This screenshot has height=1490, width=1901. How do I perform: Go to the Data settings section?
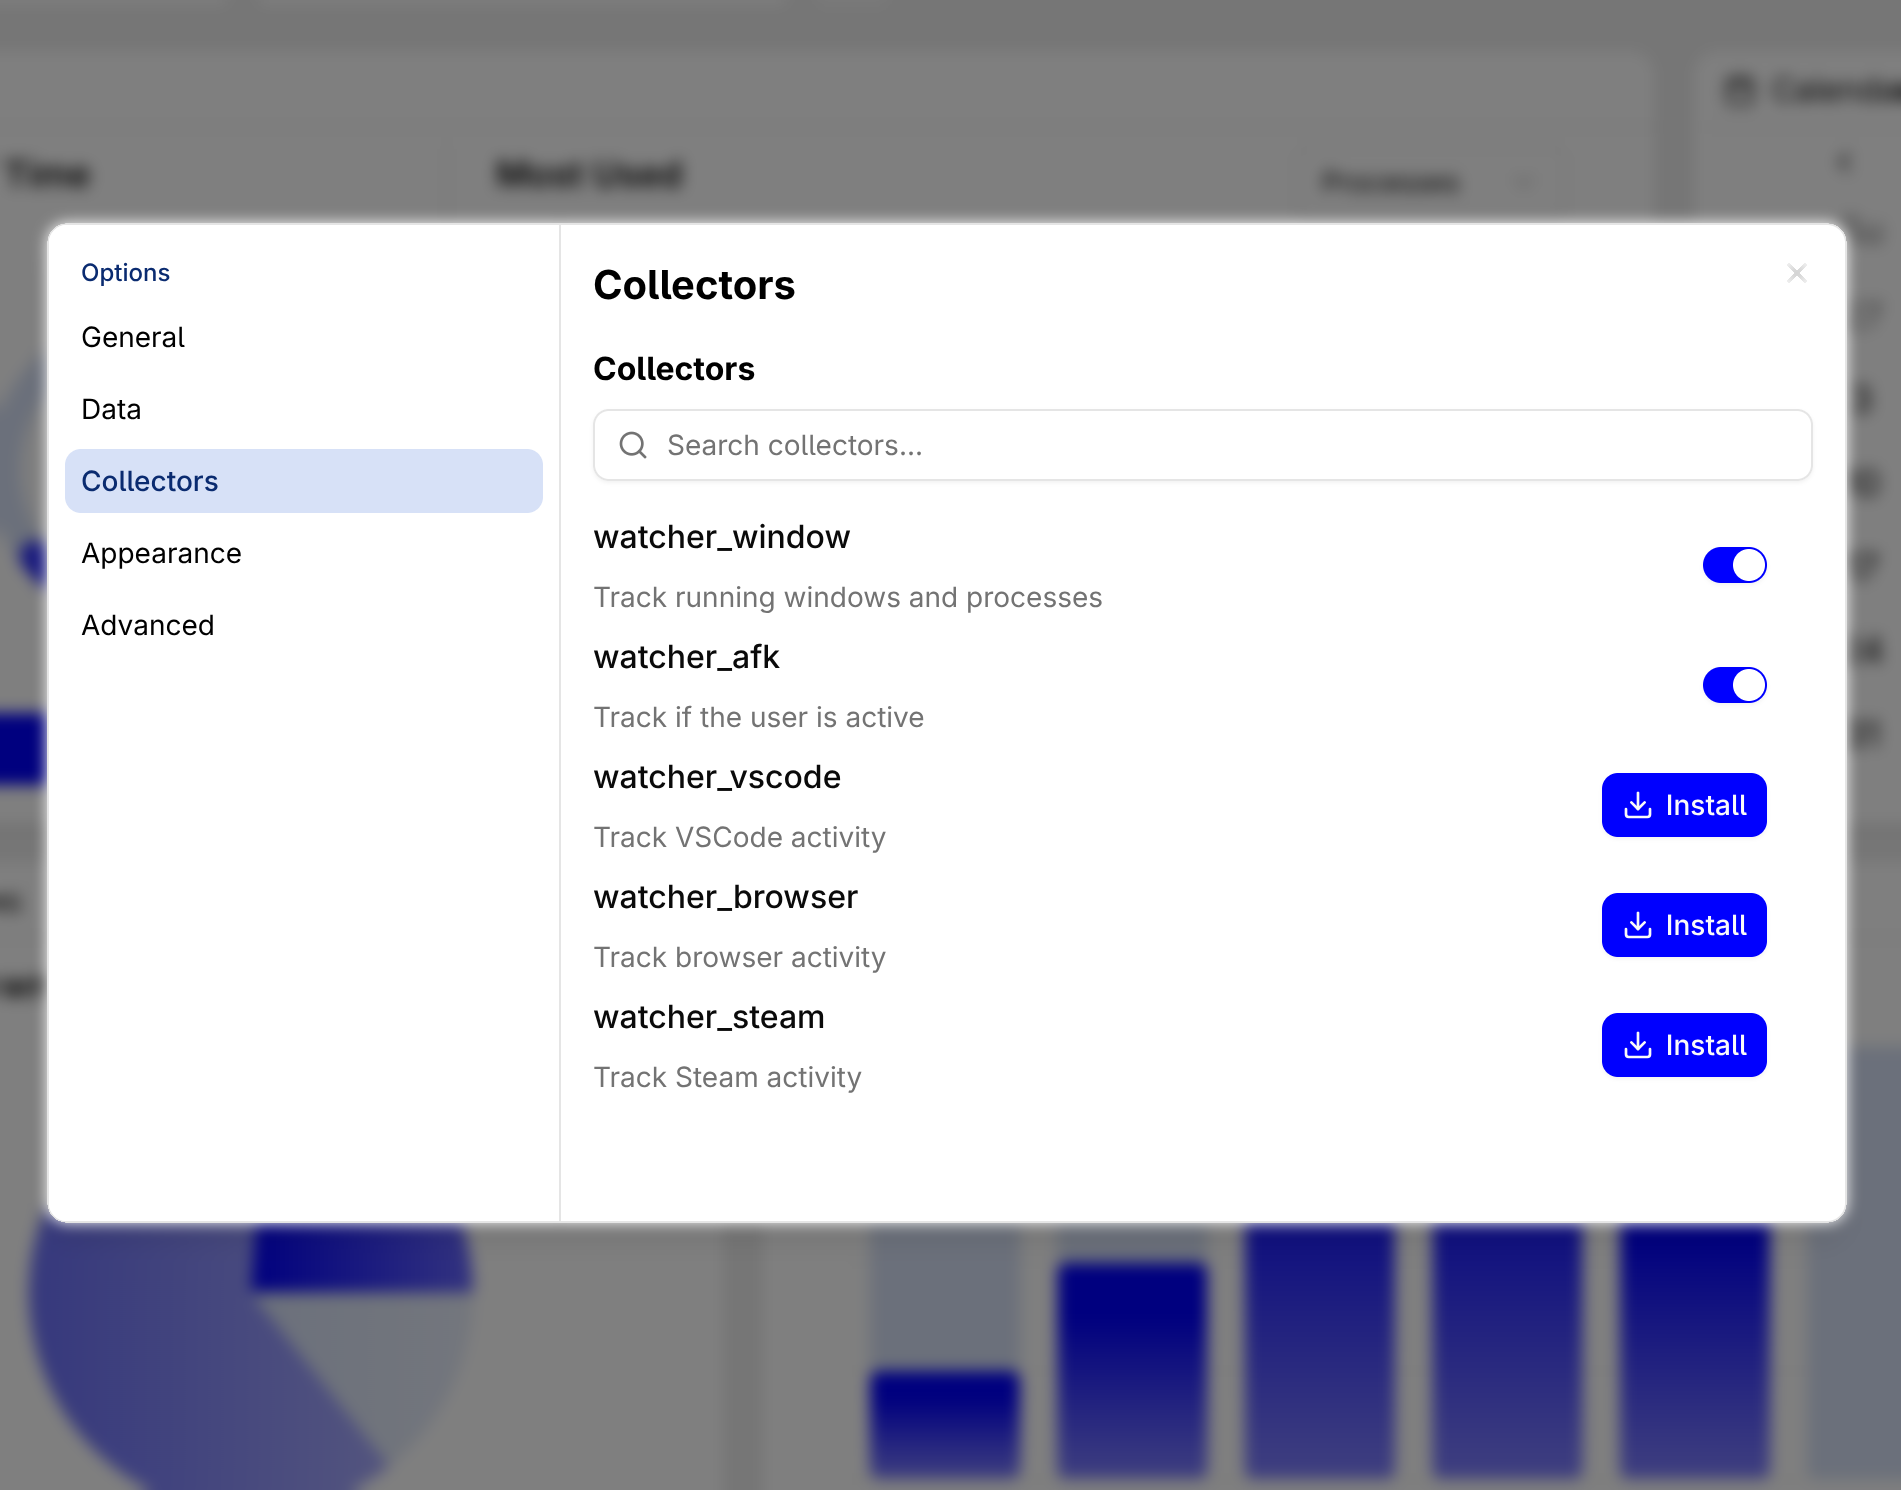(111, 409)
